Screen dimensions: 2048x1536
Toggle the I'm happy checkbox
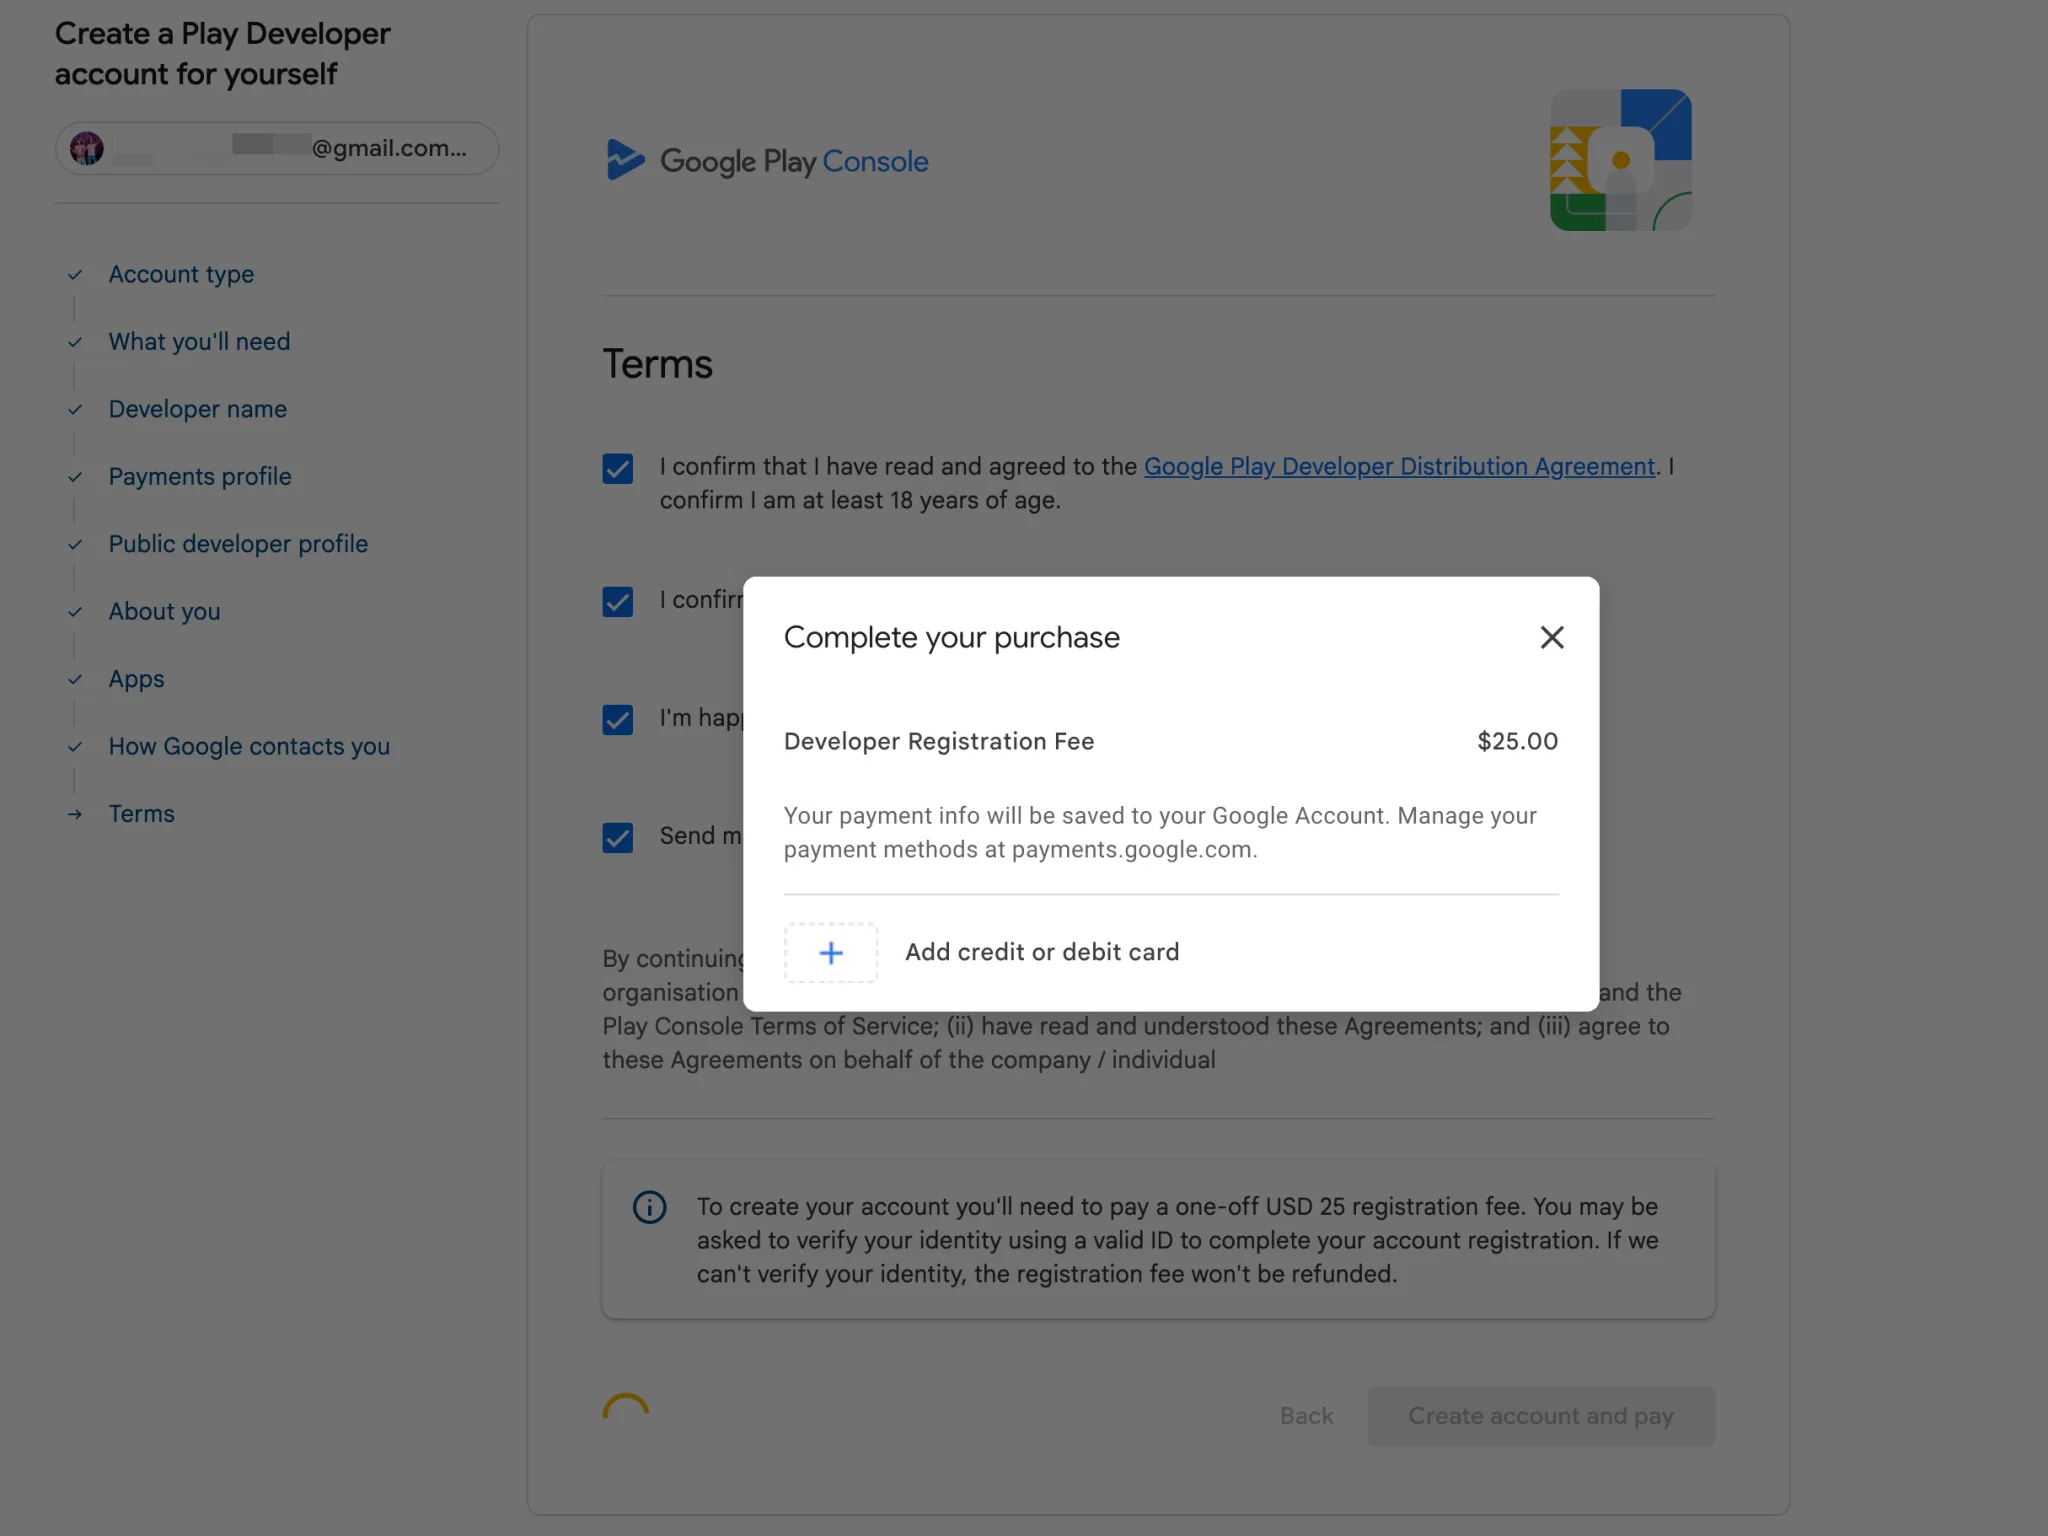pos(617,720)
